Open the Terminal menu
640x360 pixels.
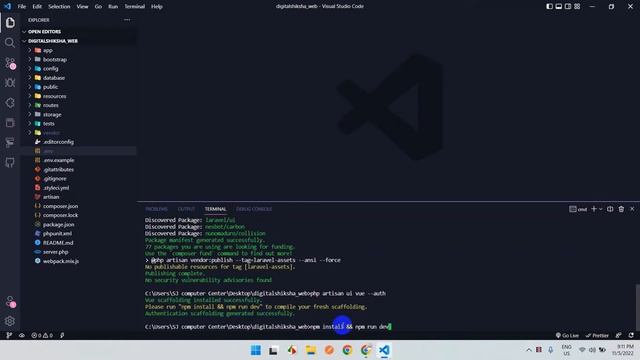(x=135, y=7)
